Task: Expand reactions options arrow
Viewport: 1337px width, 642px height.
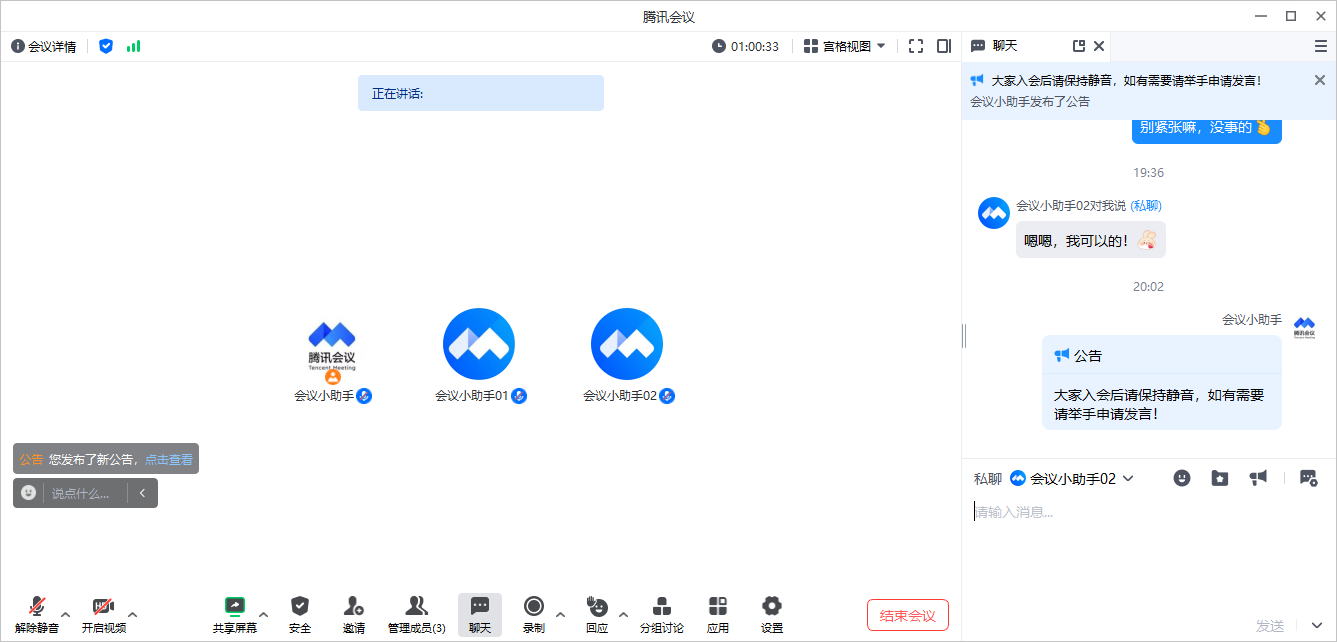Action: click(623, 614)
